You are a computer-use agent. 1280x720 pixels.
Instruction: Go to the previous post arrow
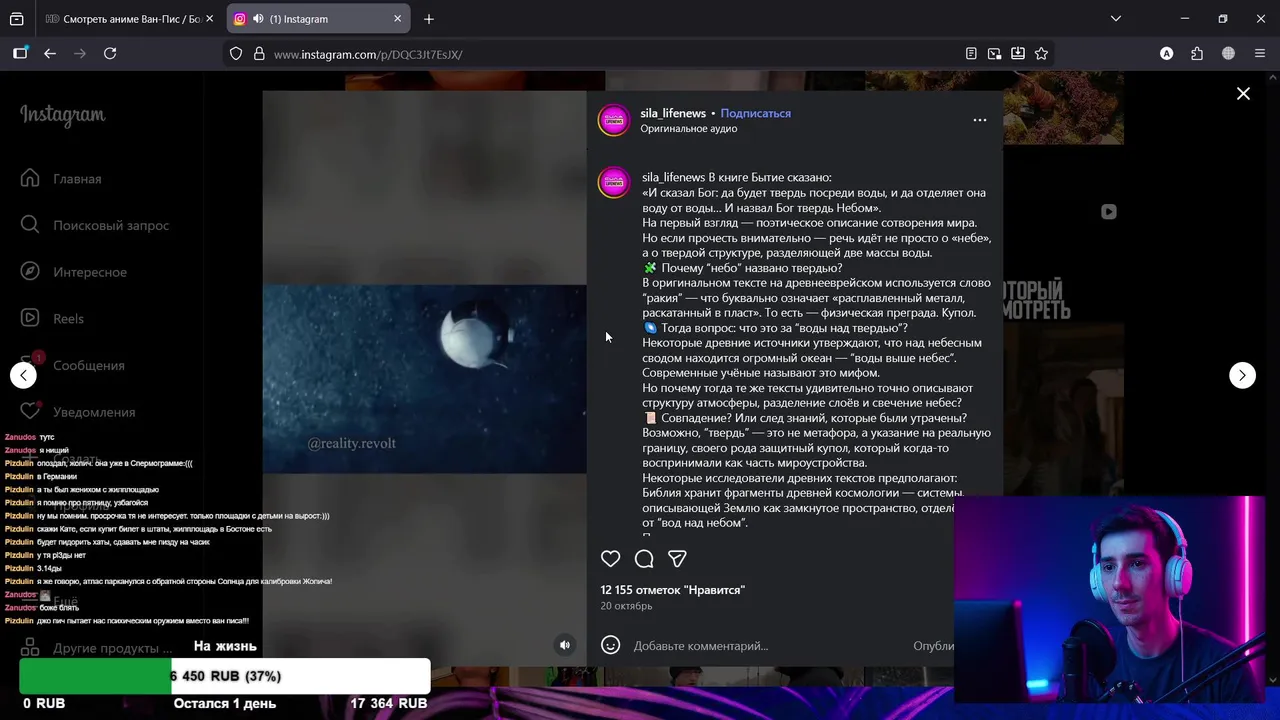pyautogui.click(x=23, y=375)
